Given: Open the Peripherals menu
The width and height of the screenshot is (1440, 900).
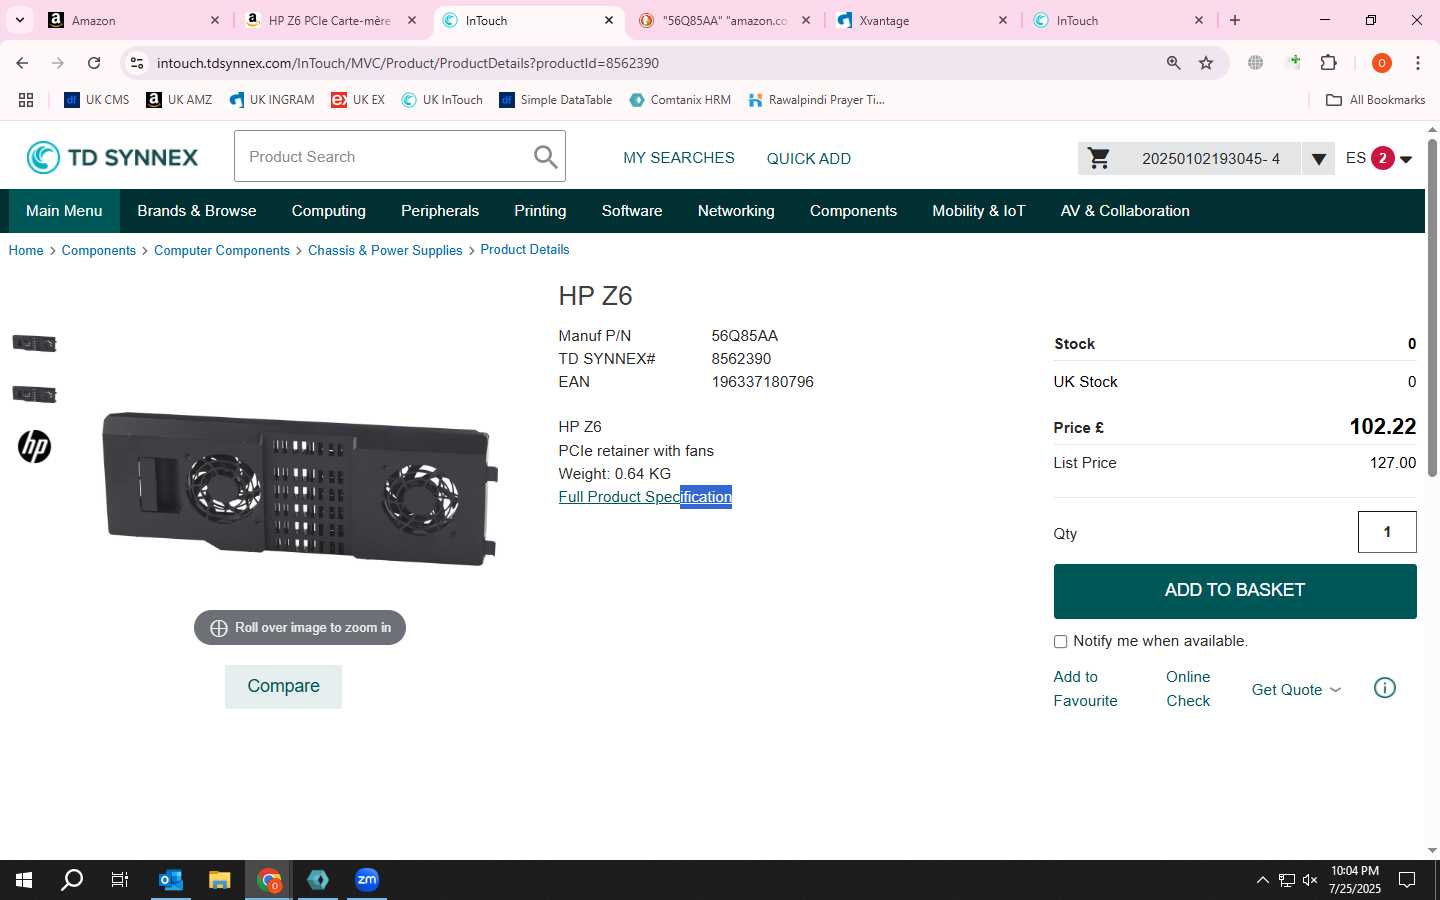Looking at the screenshot, I should [440, 211].
